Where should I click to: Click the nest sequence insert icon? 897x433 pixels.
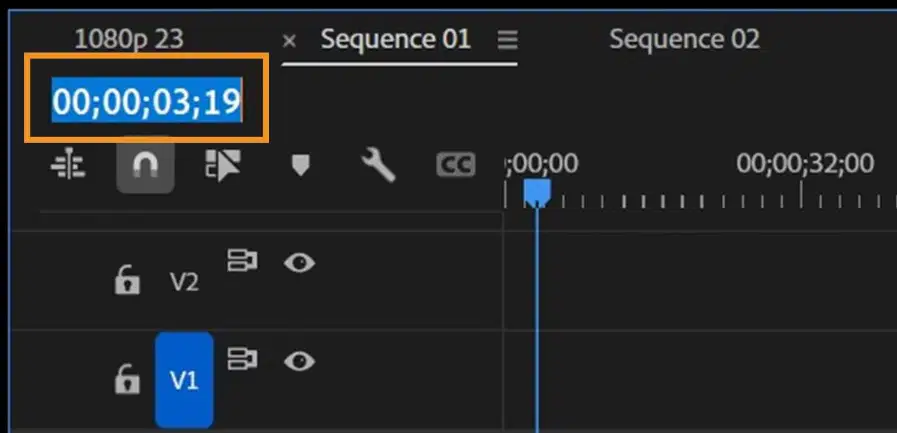(x=68, y=165)
